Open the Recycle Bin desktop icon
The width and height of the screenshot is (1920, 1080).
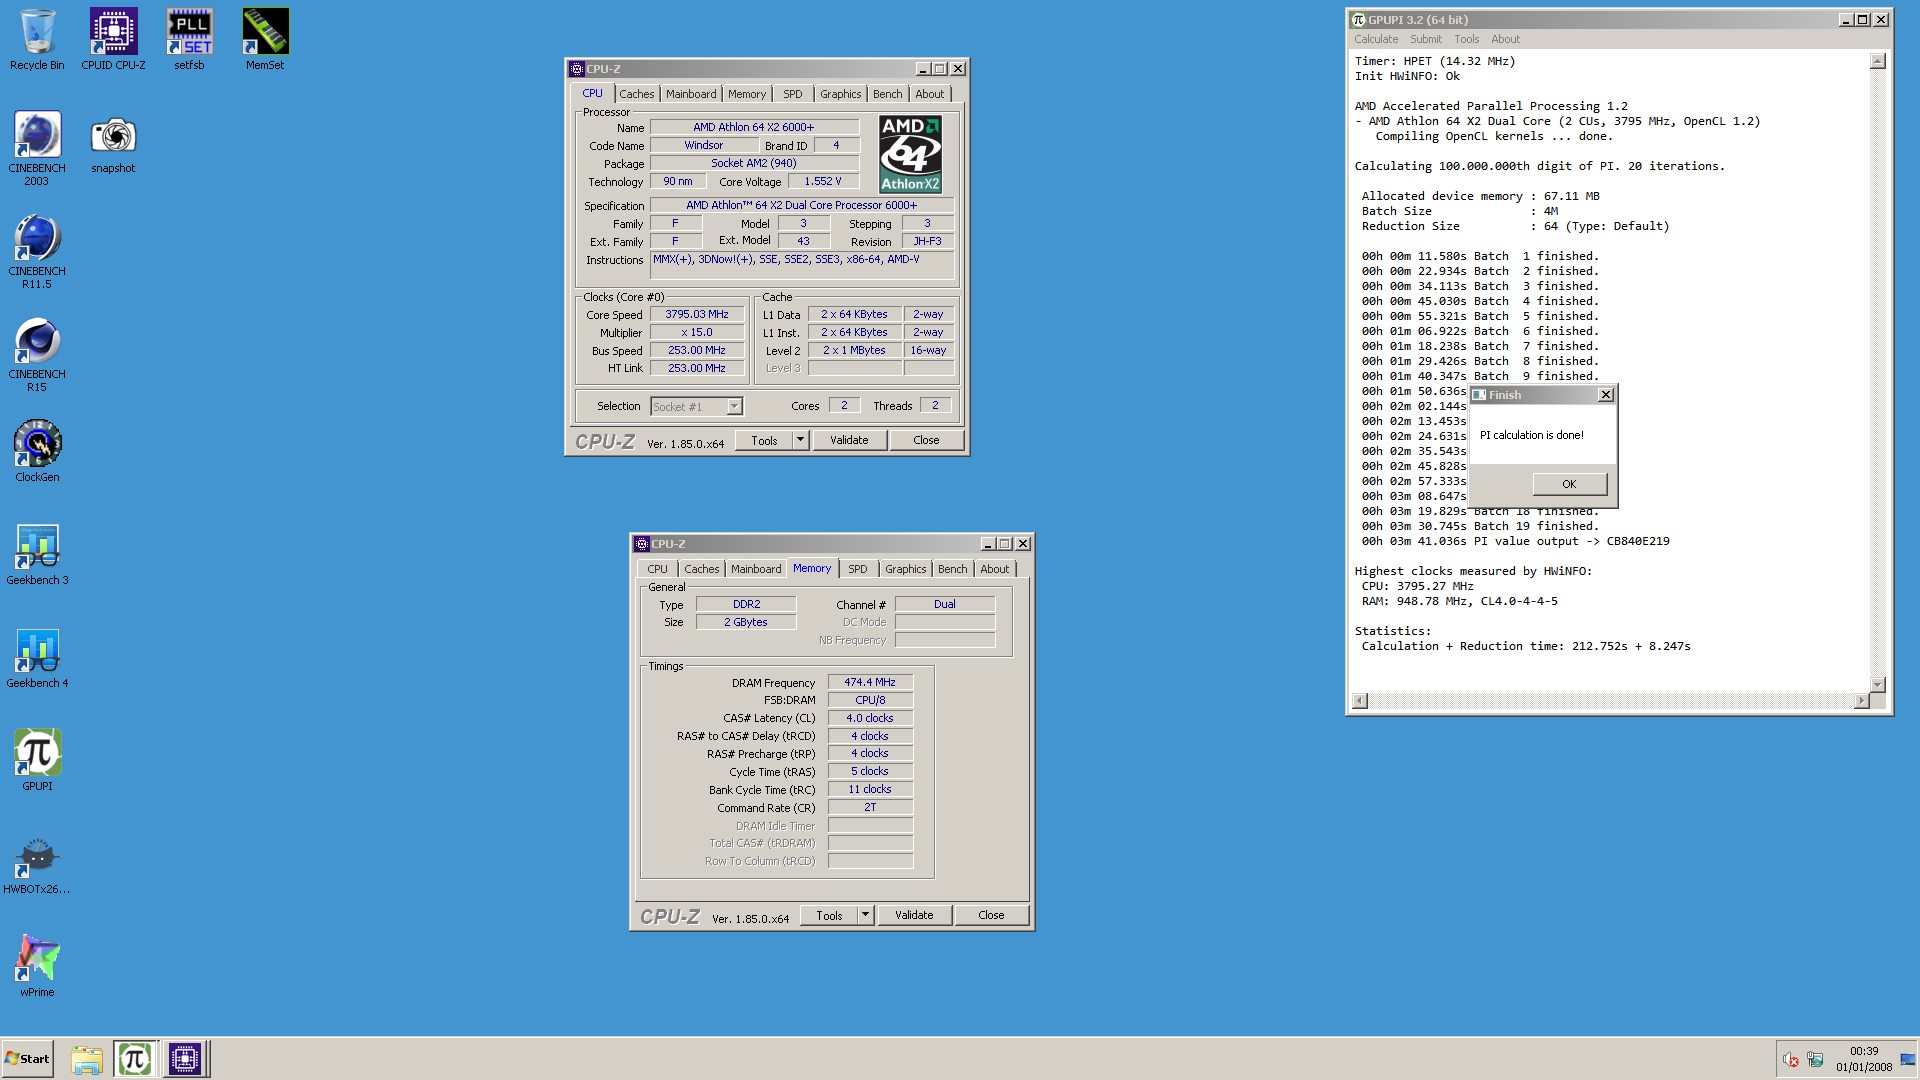pyautogui.click(x=37, y=40)
